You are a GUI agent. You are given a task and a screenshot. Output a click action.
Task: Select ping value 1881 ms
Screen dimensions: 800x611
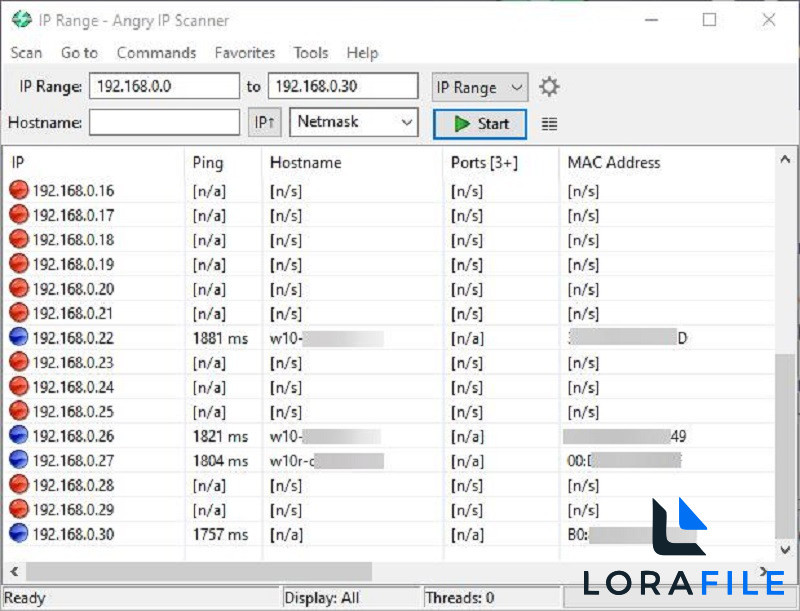[220, 338]
